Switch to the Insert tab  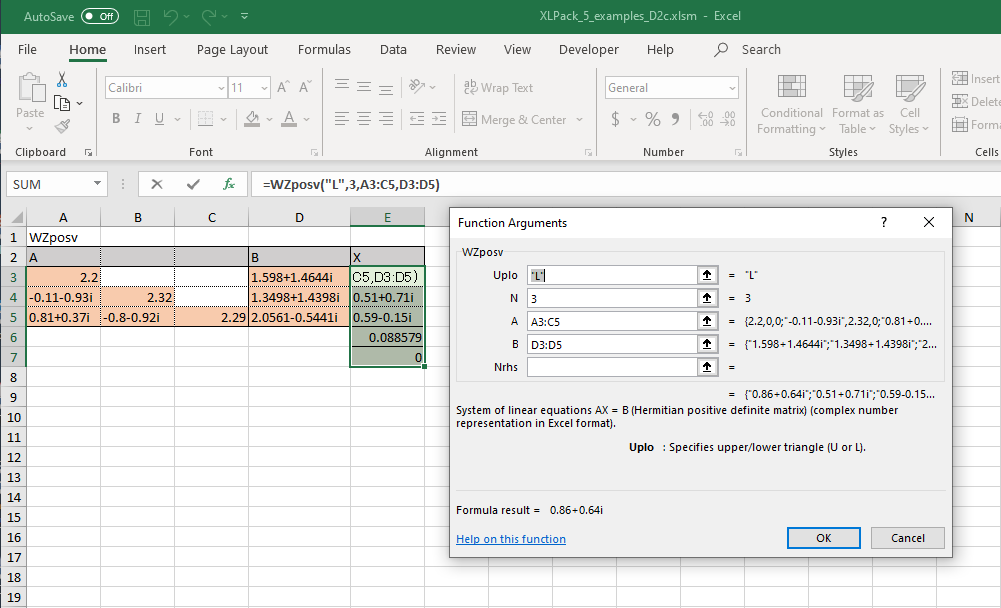click(x=149, y=50)
